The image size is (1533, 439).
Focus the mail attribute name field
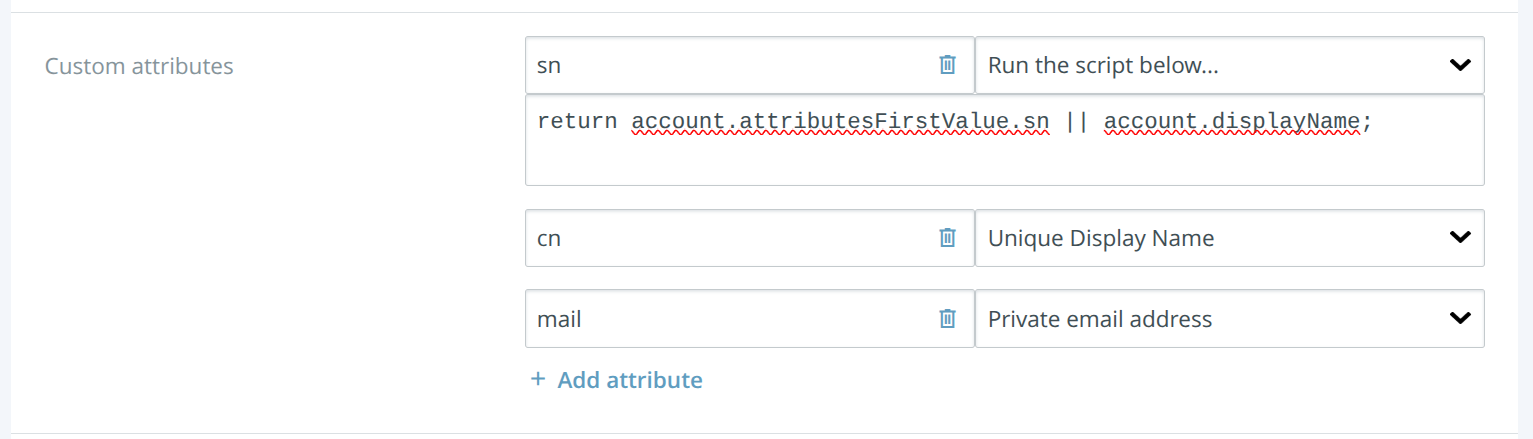pos(730,319)
